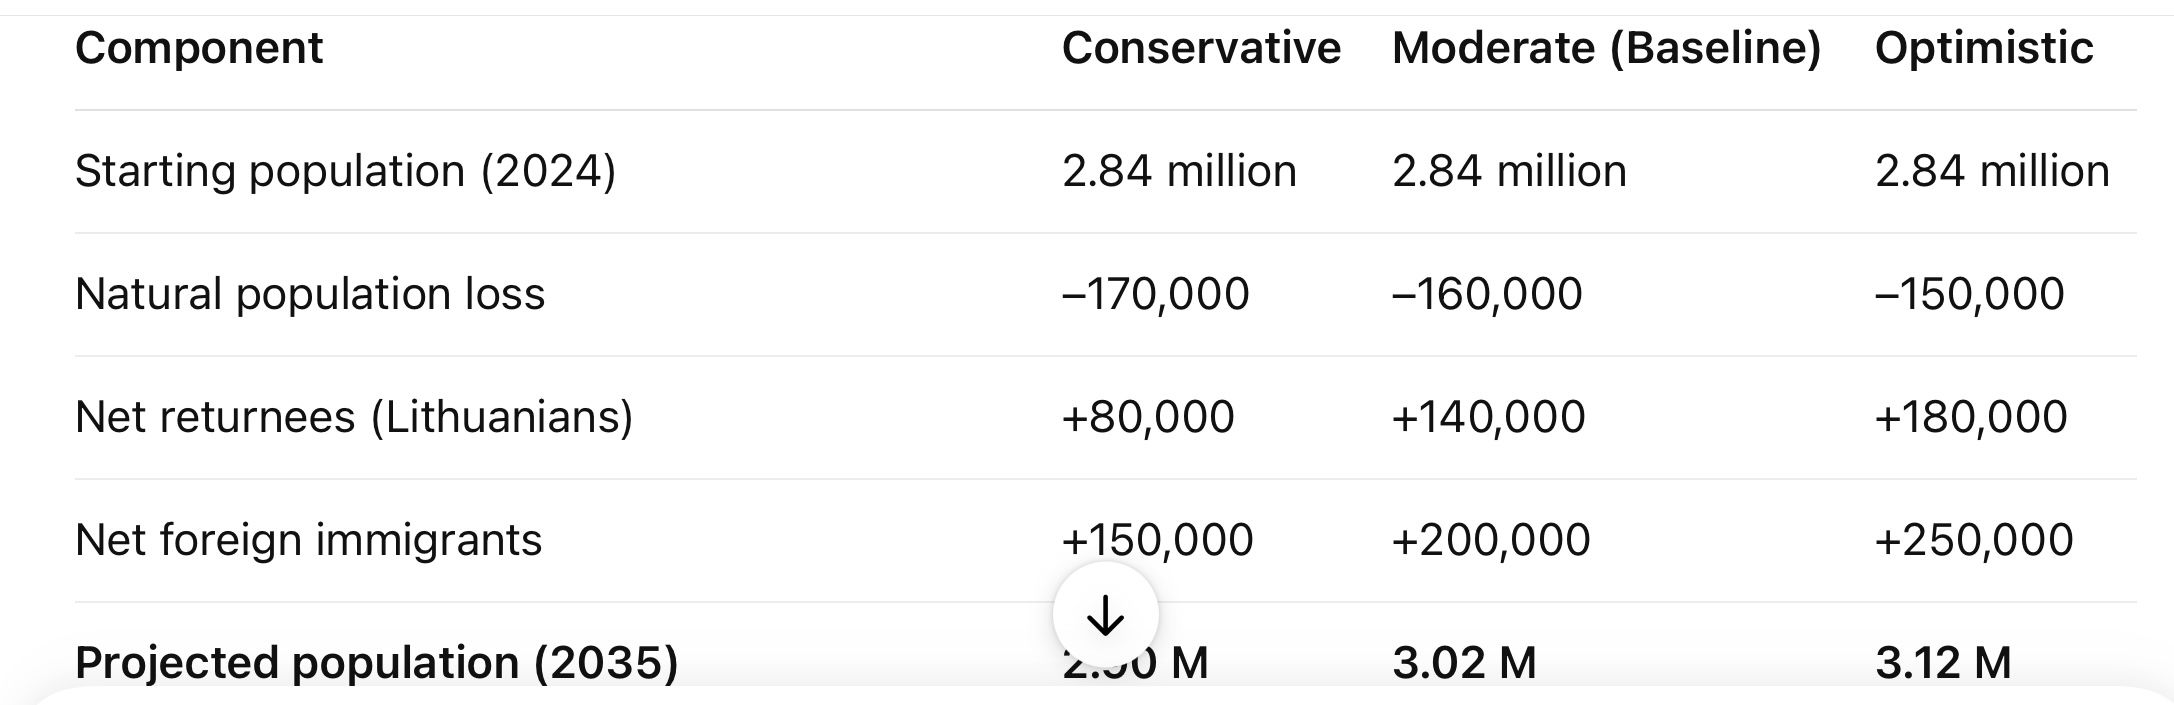Click the –170,000 conservative natural loss cell
Image resolution: width=2174 pixels, height=705 pixels.
1155,294
